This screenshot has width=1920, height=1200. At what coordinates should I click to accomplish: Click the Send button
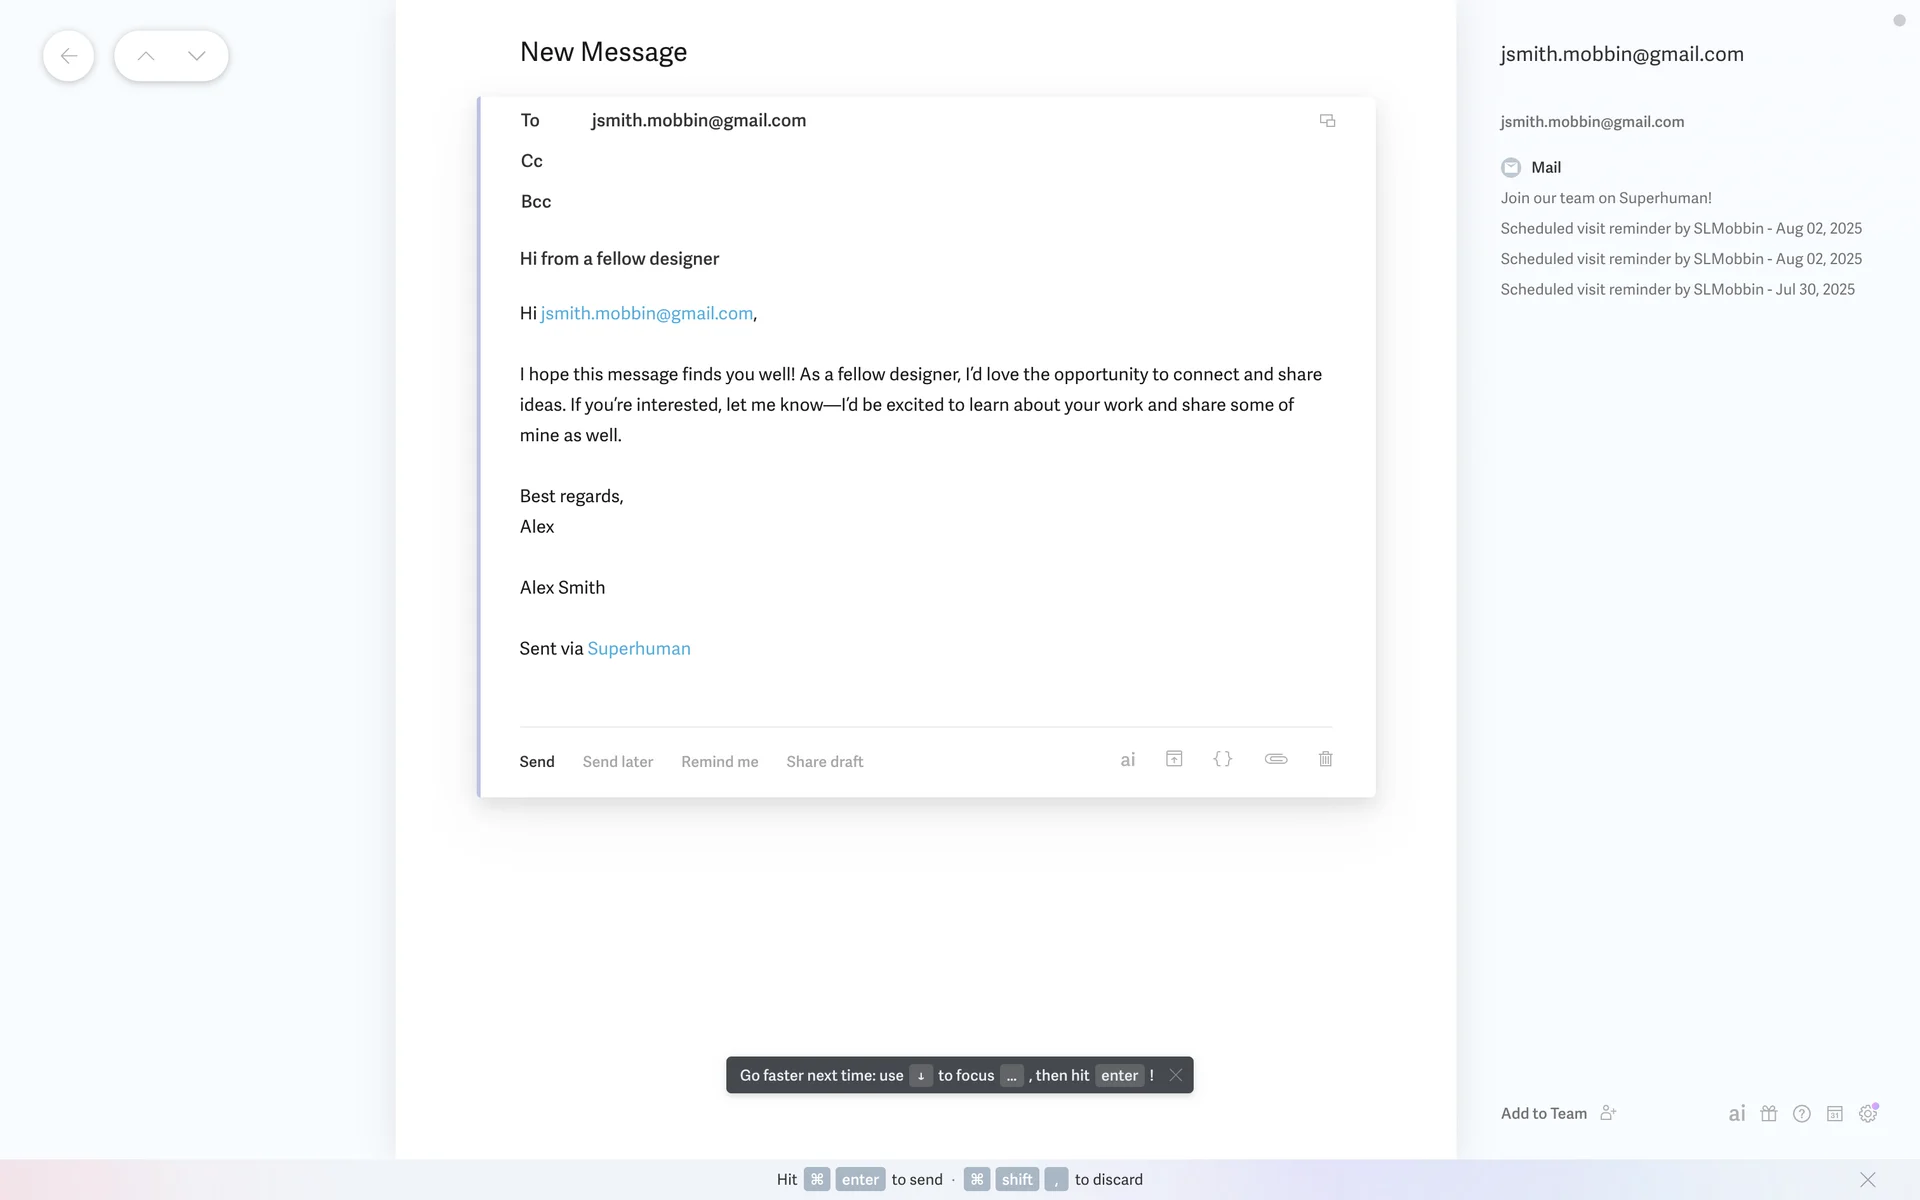click(x=537, y=762)
